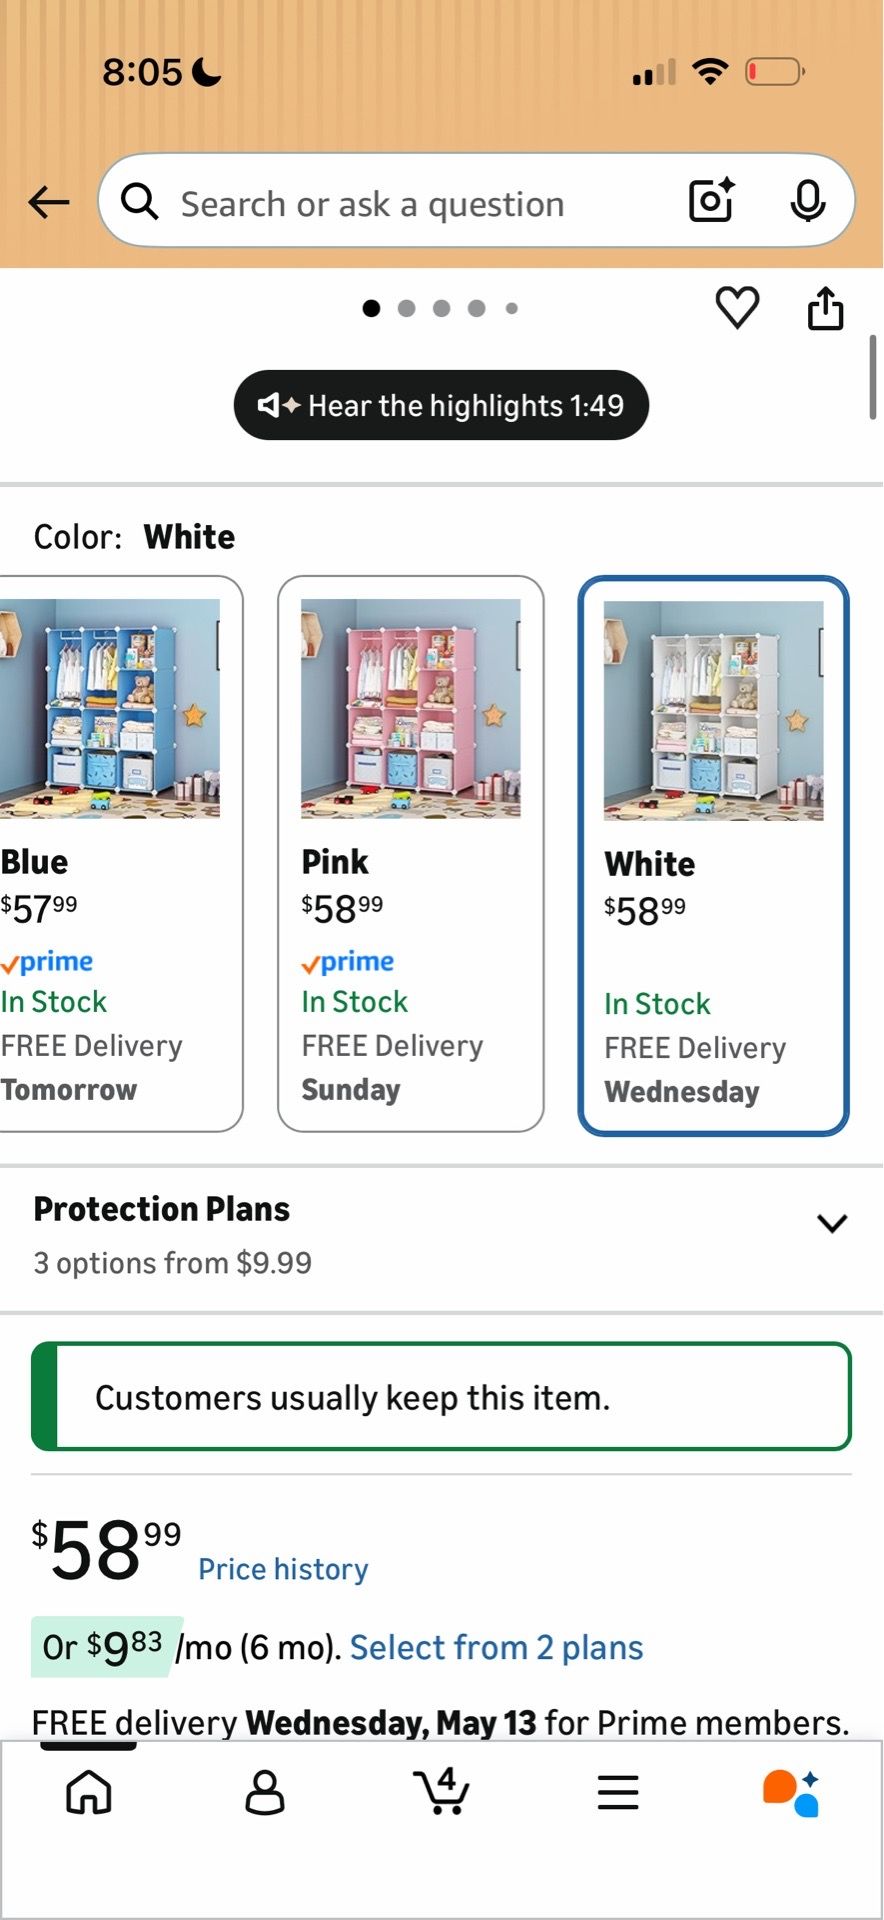Select the Pink color option

[x=411, y=854]
